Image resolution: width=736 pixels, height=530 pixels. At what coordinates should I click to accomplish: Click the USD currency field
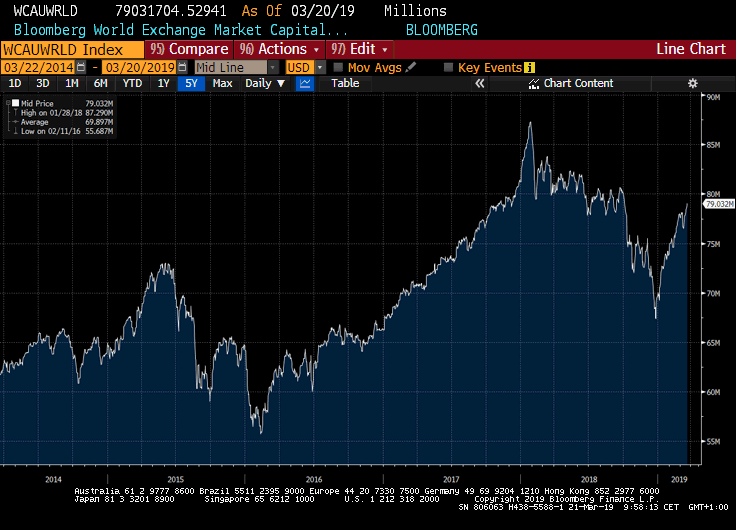(299, 68)
